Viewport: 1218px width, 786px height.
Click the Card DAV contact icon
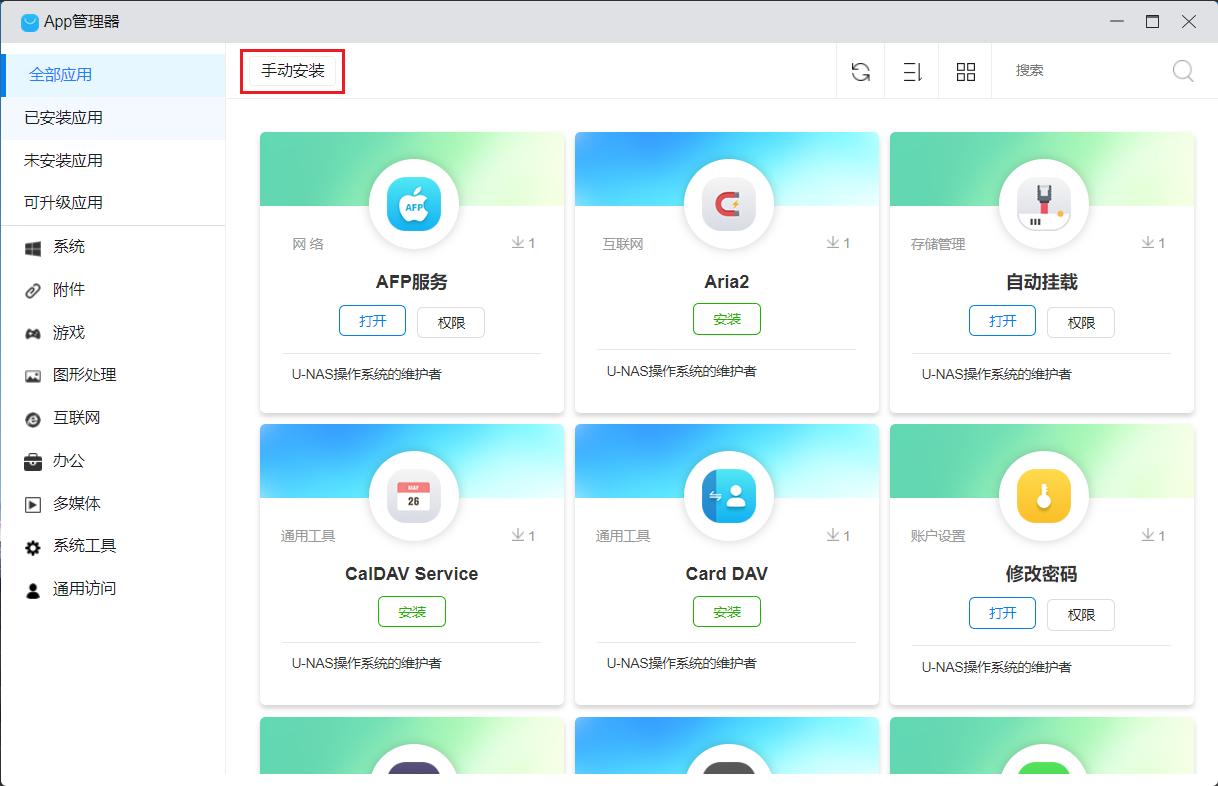click(x=727, y=497)
